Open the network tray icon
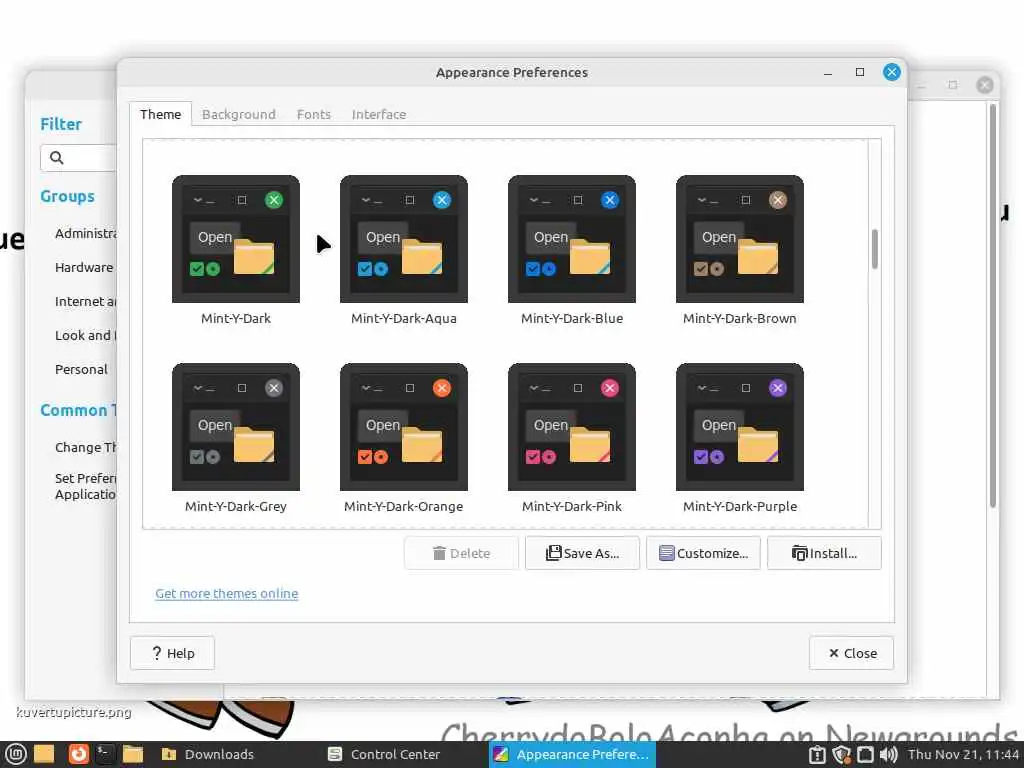 click(x=865, y=754)
